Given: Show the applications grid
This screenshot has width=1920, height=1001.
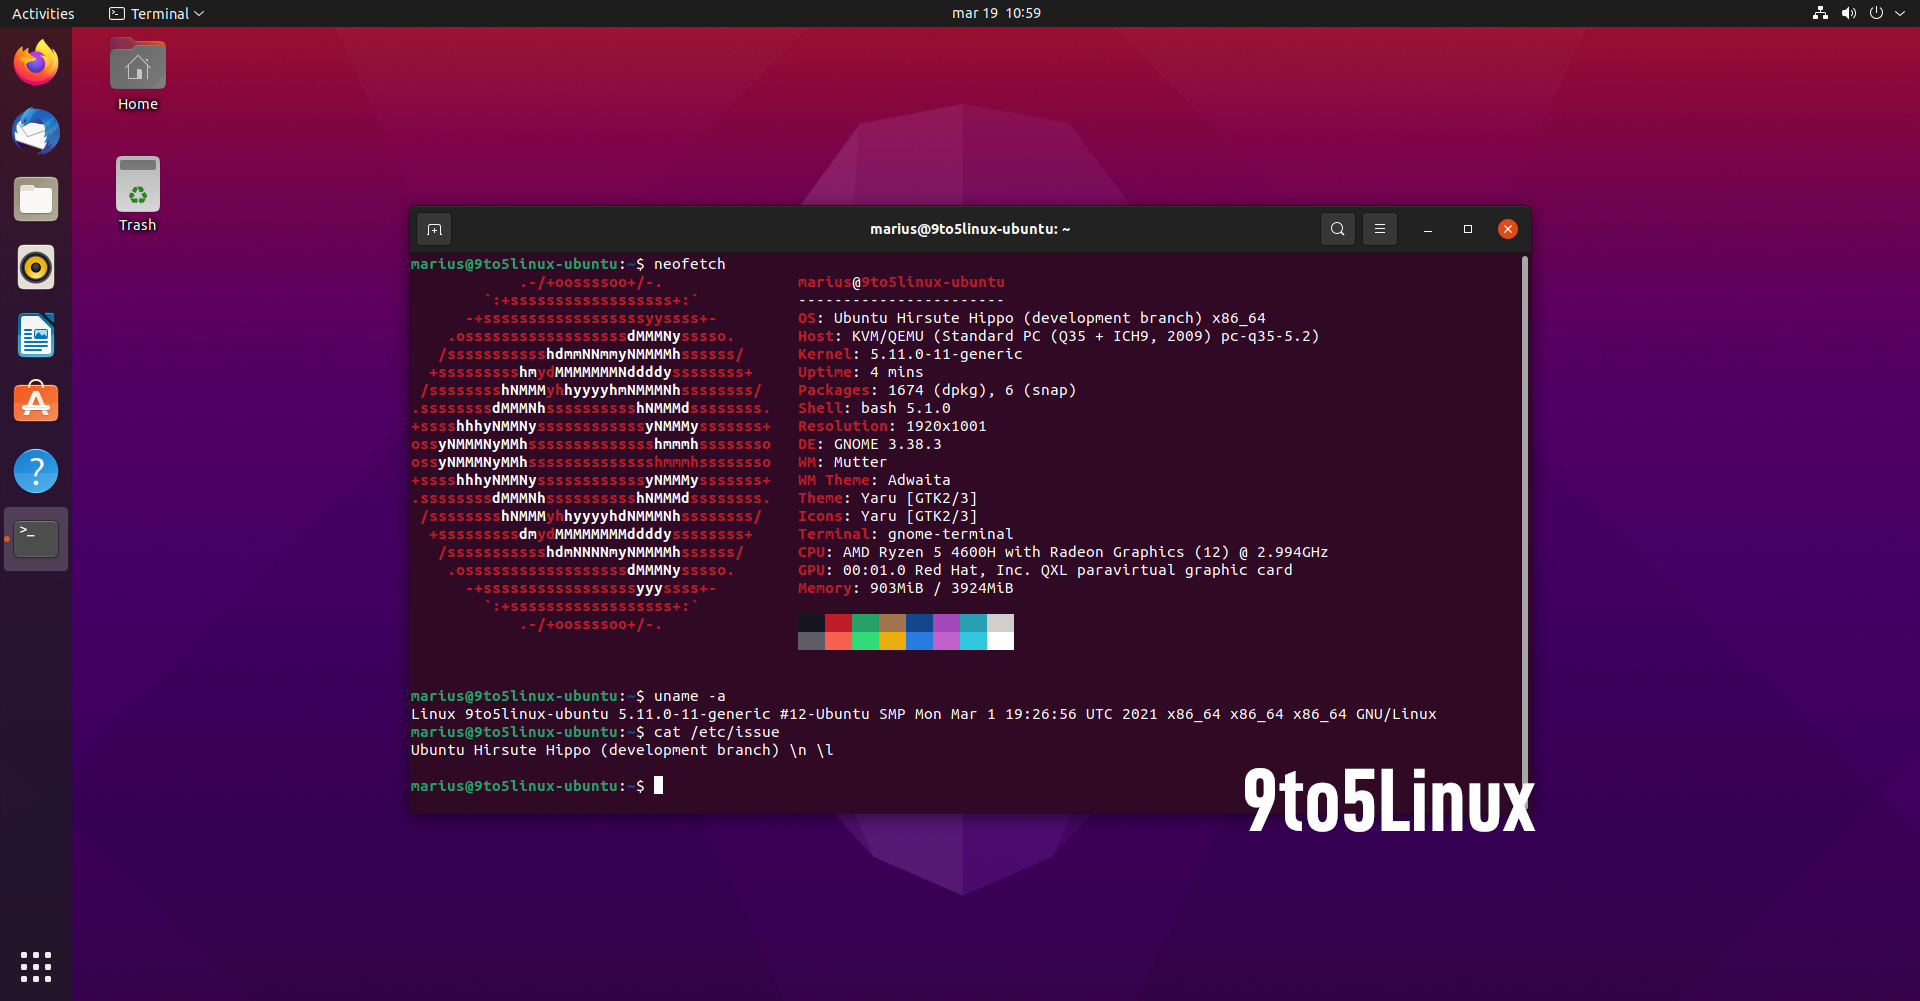Looking at the screenshot, I should point(36,966).
